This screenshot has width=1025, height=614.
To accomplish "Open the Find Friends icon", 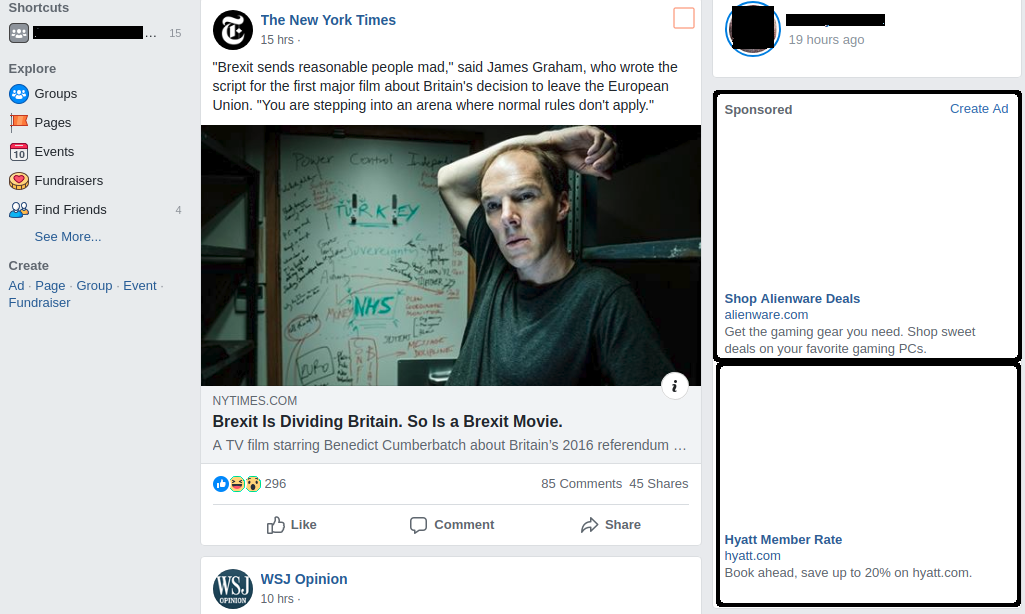I will click(x=19, y=210).
